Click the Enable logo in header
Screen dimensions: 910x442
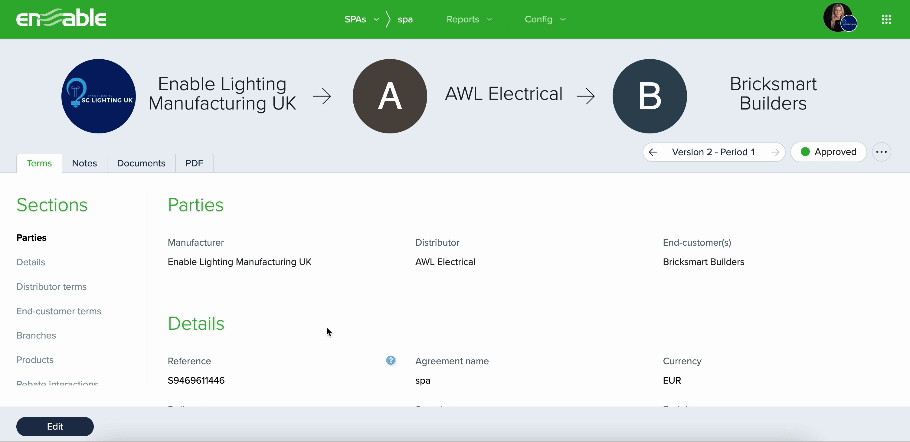[x=61, y=19]
